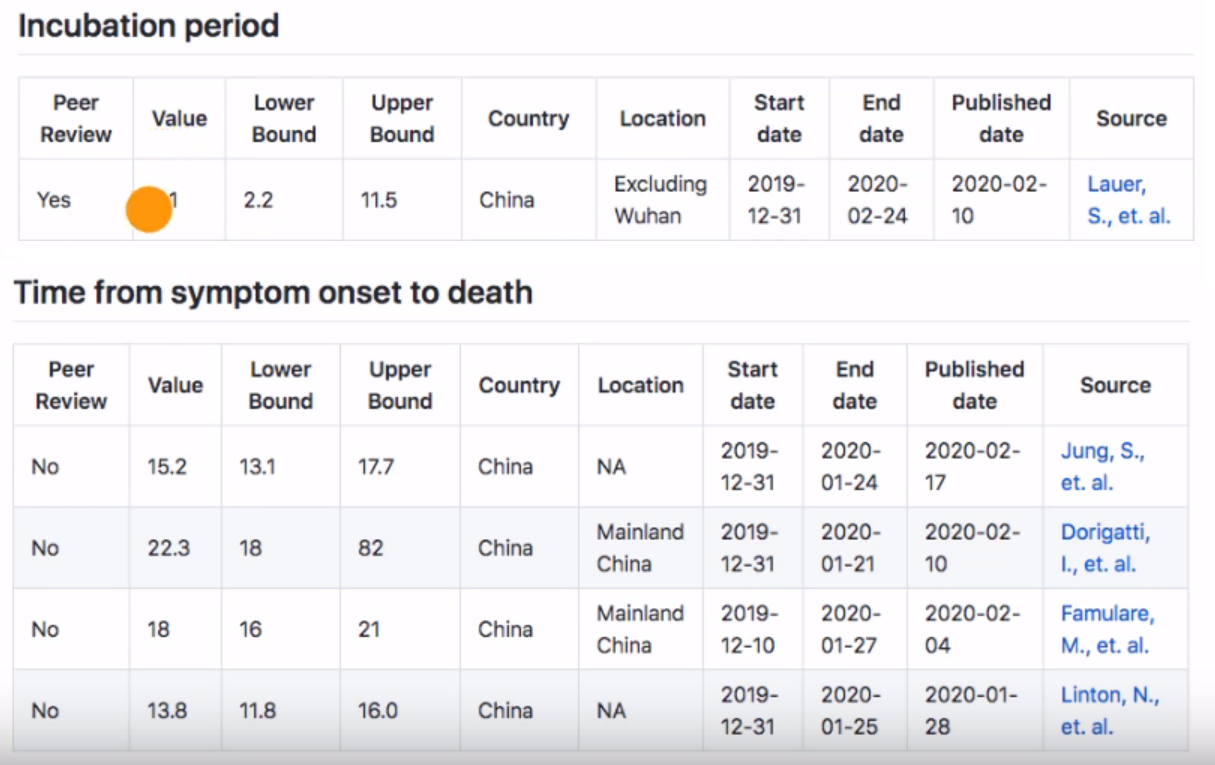Open the Dorigatti, I., et al. source link

(1104, 548)
